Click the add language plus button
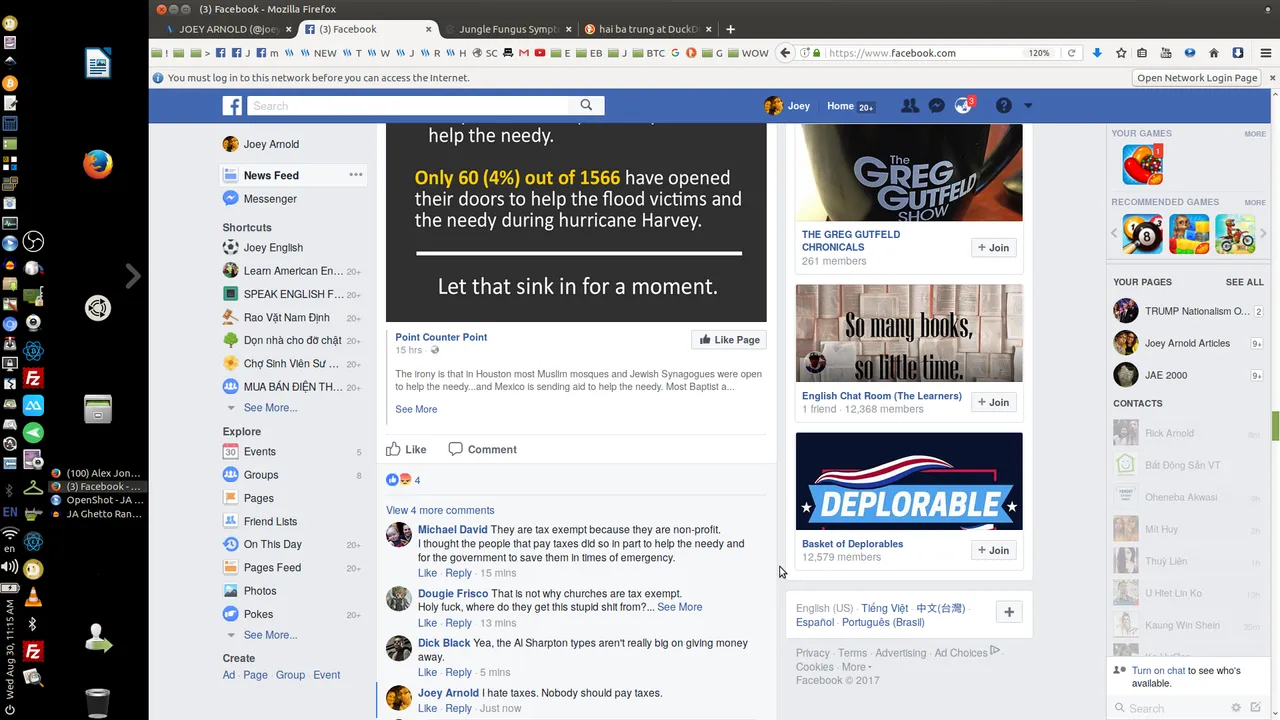 click(x=1009, y=612)
